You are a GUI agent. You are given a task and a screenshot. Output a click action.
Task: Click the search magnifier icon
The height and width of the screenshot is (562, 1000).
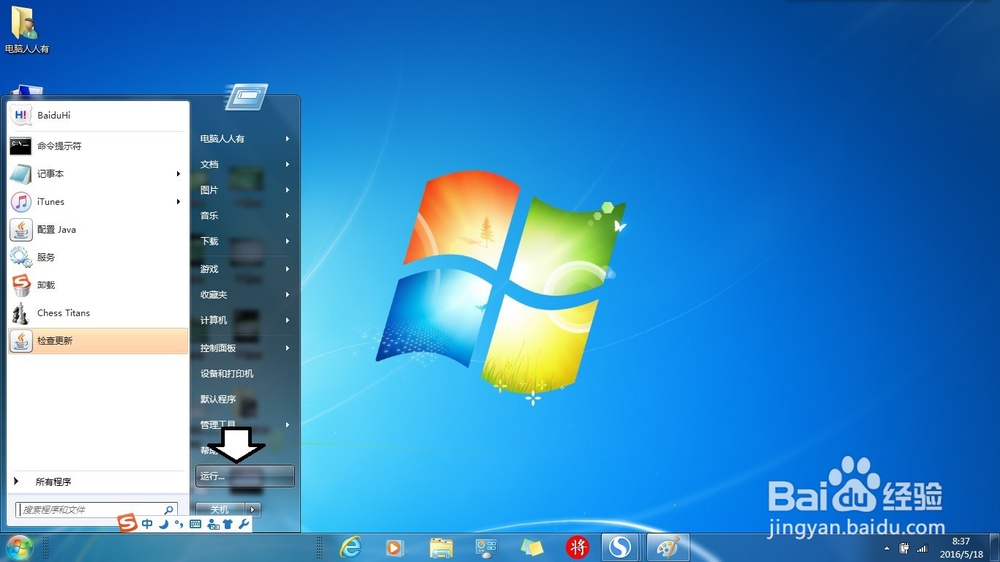pyautogui.click(x=169, y=510)
